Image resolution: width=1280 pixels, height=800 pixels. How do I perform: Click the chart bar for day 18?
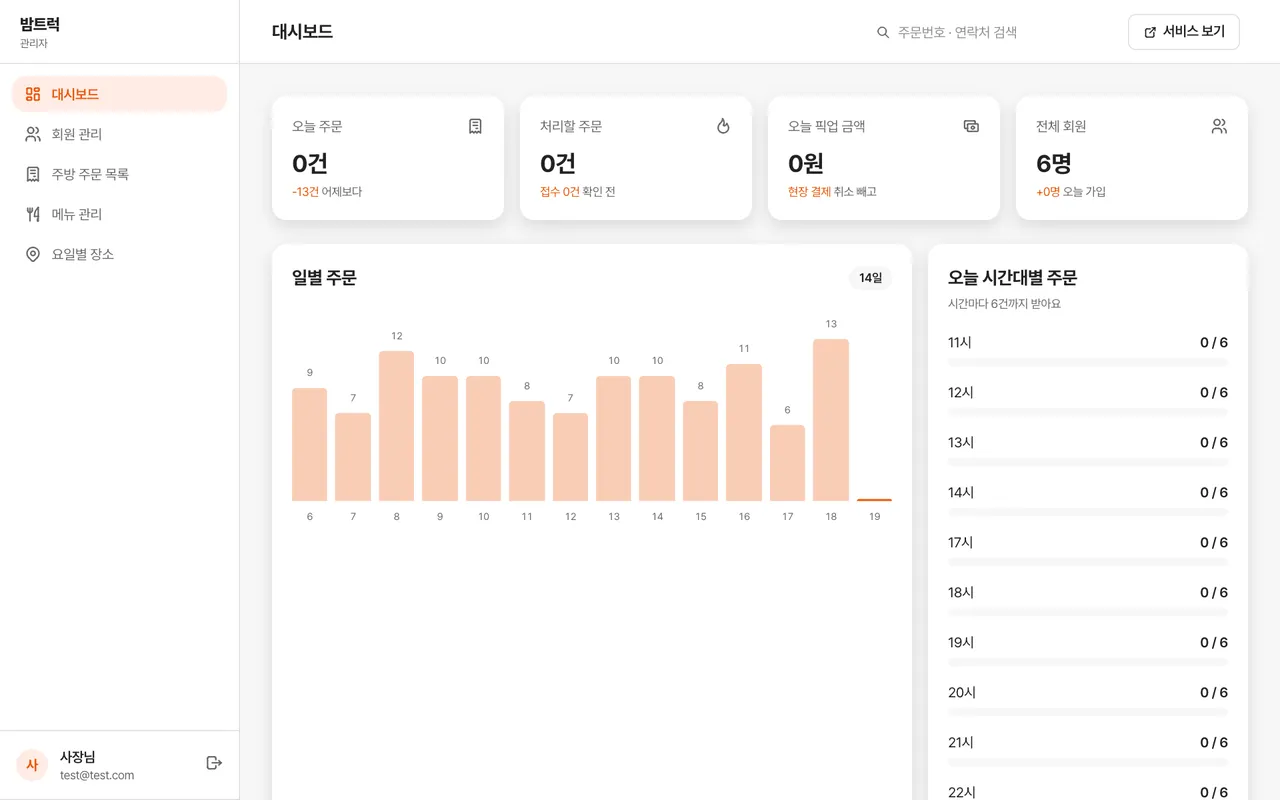pos(831,420)
